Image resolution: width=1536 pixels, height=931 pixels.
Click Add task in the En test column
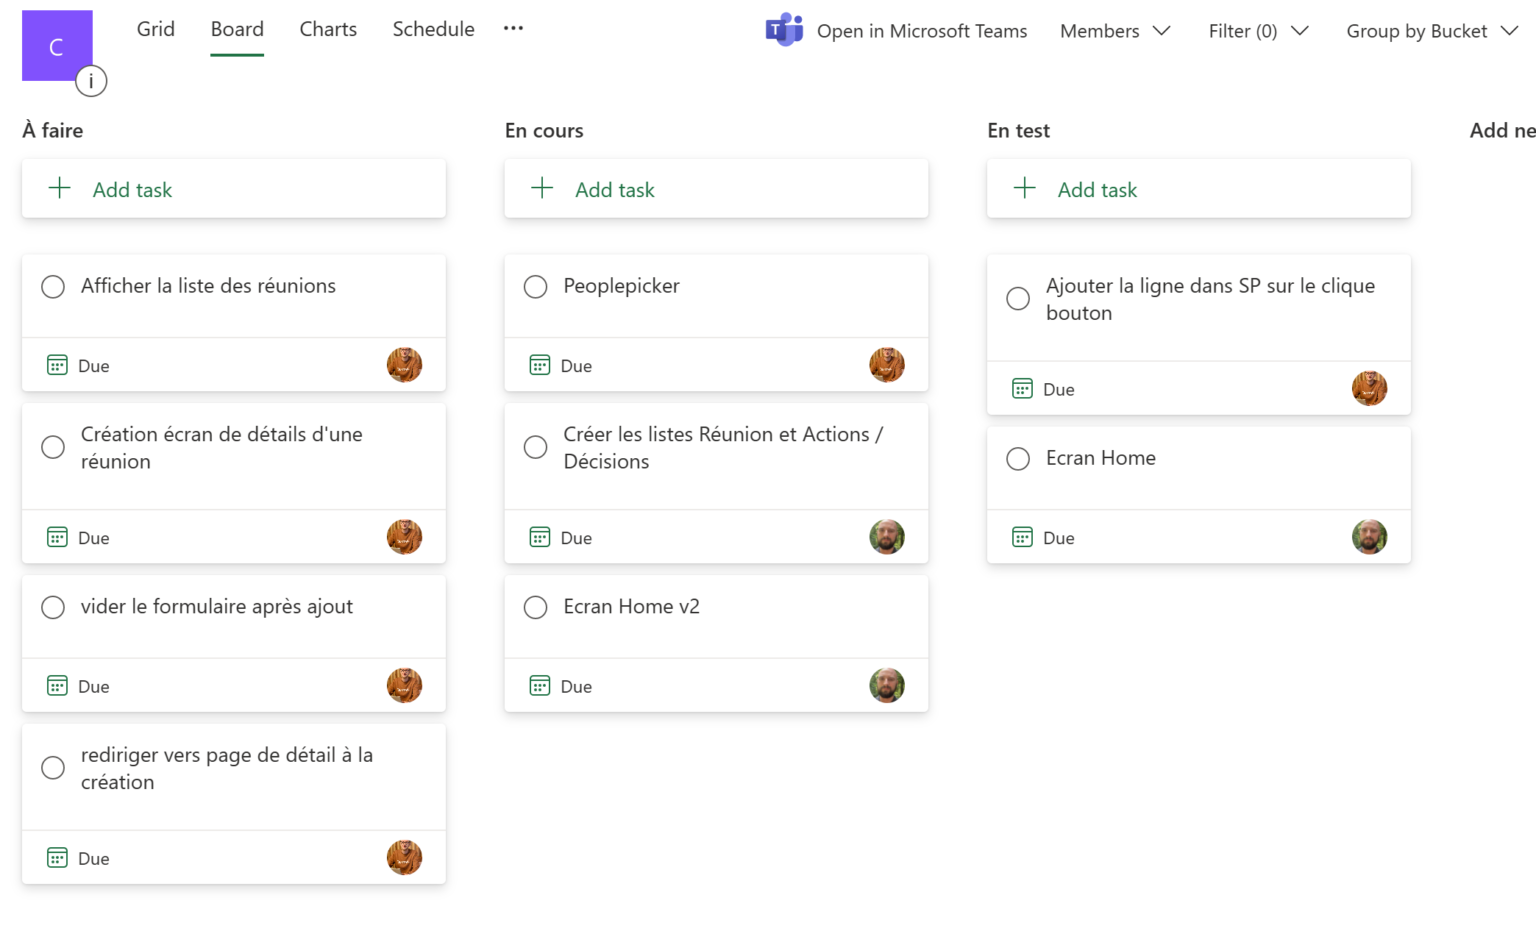coord(1097,189)
